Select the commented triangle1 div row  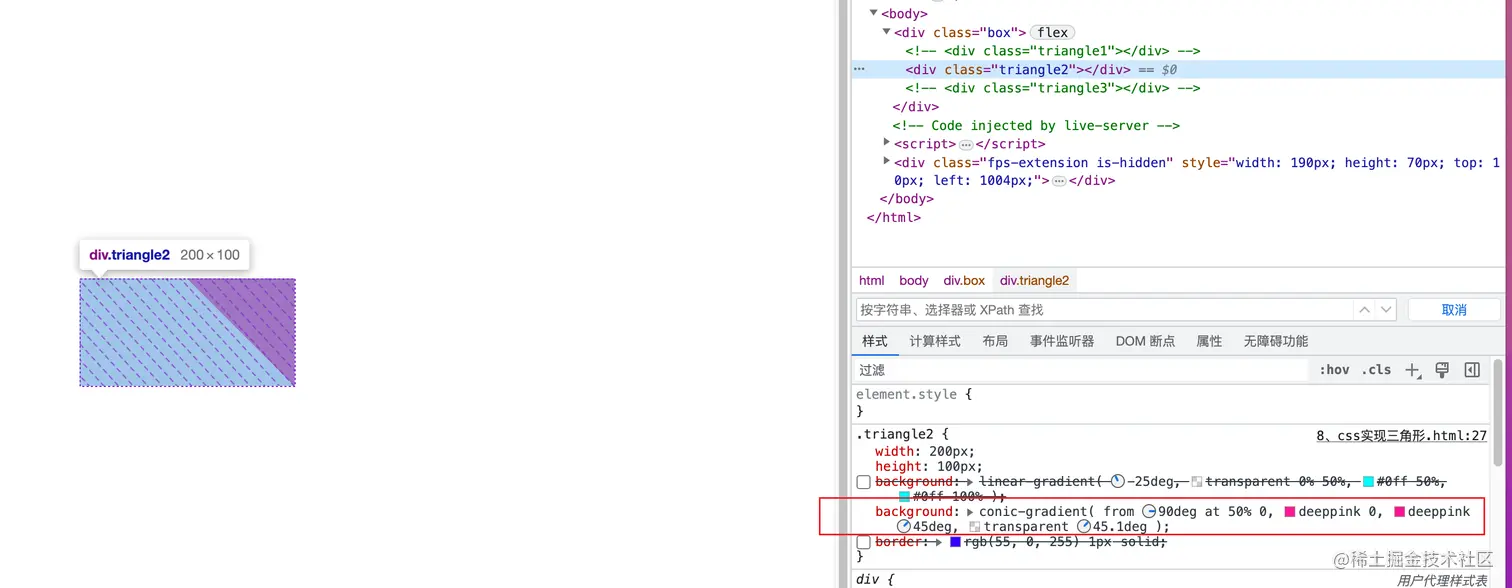pos(1053,51)
